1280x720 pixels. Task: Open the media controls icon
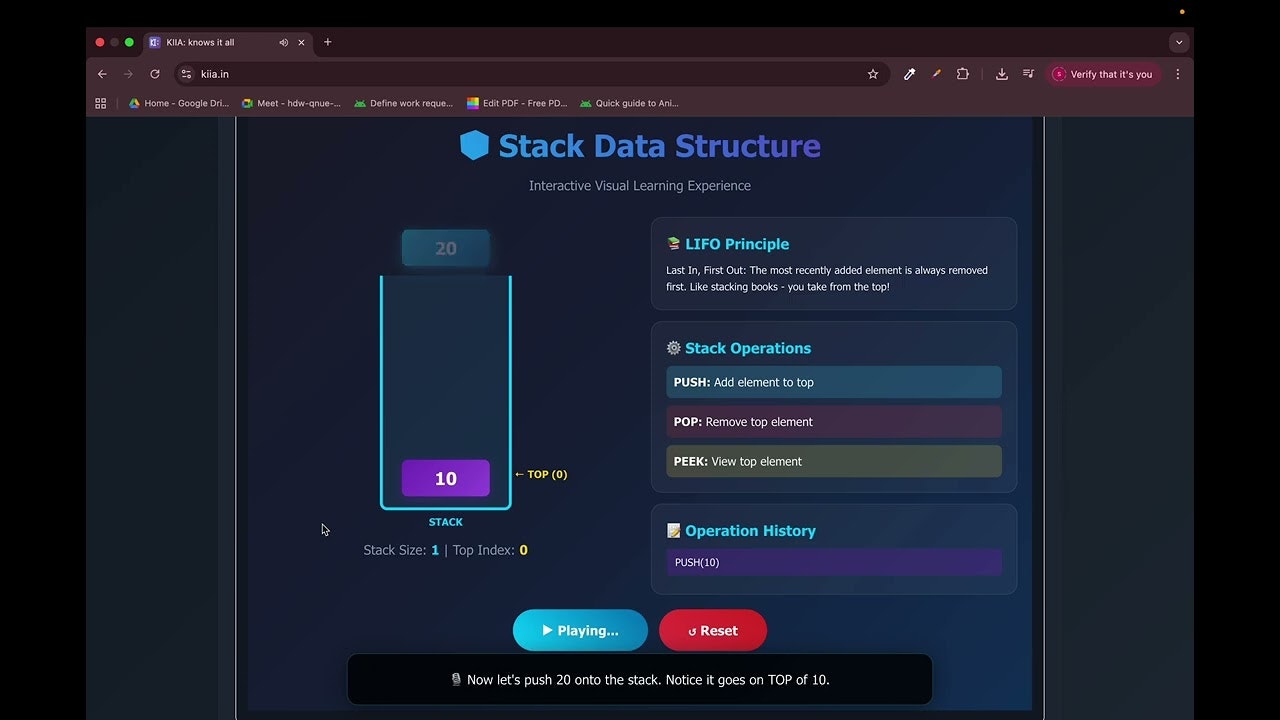tap(1028, 74)
